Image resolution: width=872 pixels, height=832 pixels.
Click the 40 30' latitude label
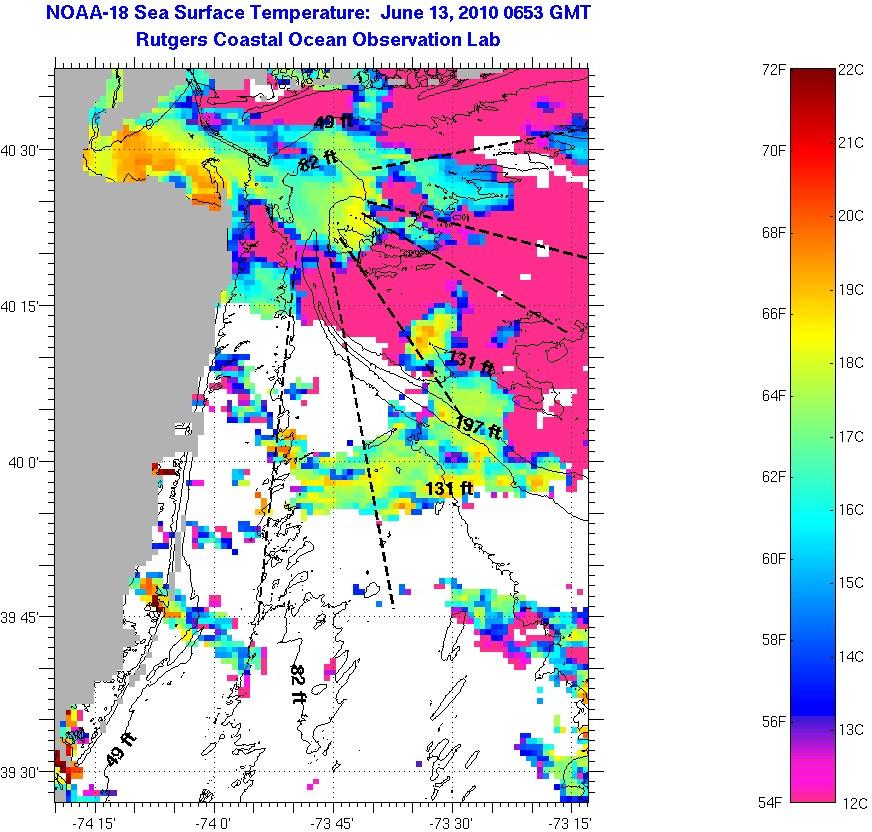(x=20, y=151)
